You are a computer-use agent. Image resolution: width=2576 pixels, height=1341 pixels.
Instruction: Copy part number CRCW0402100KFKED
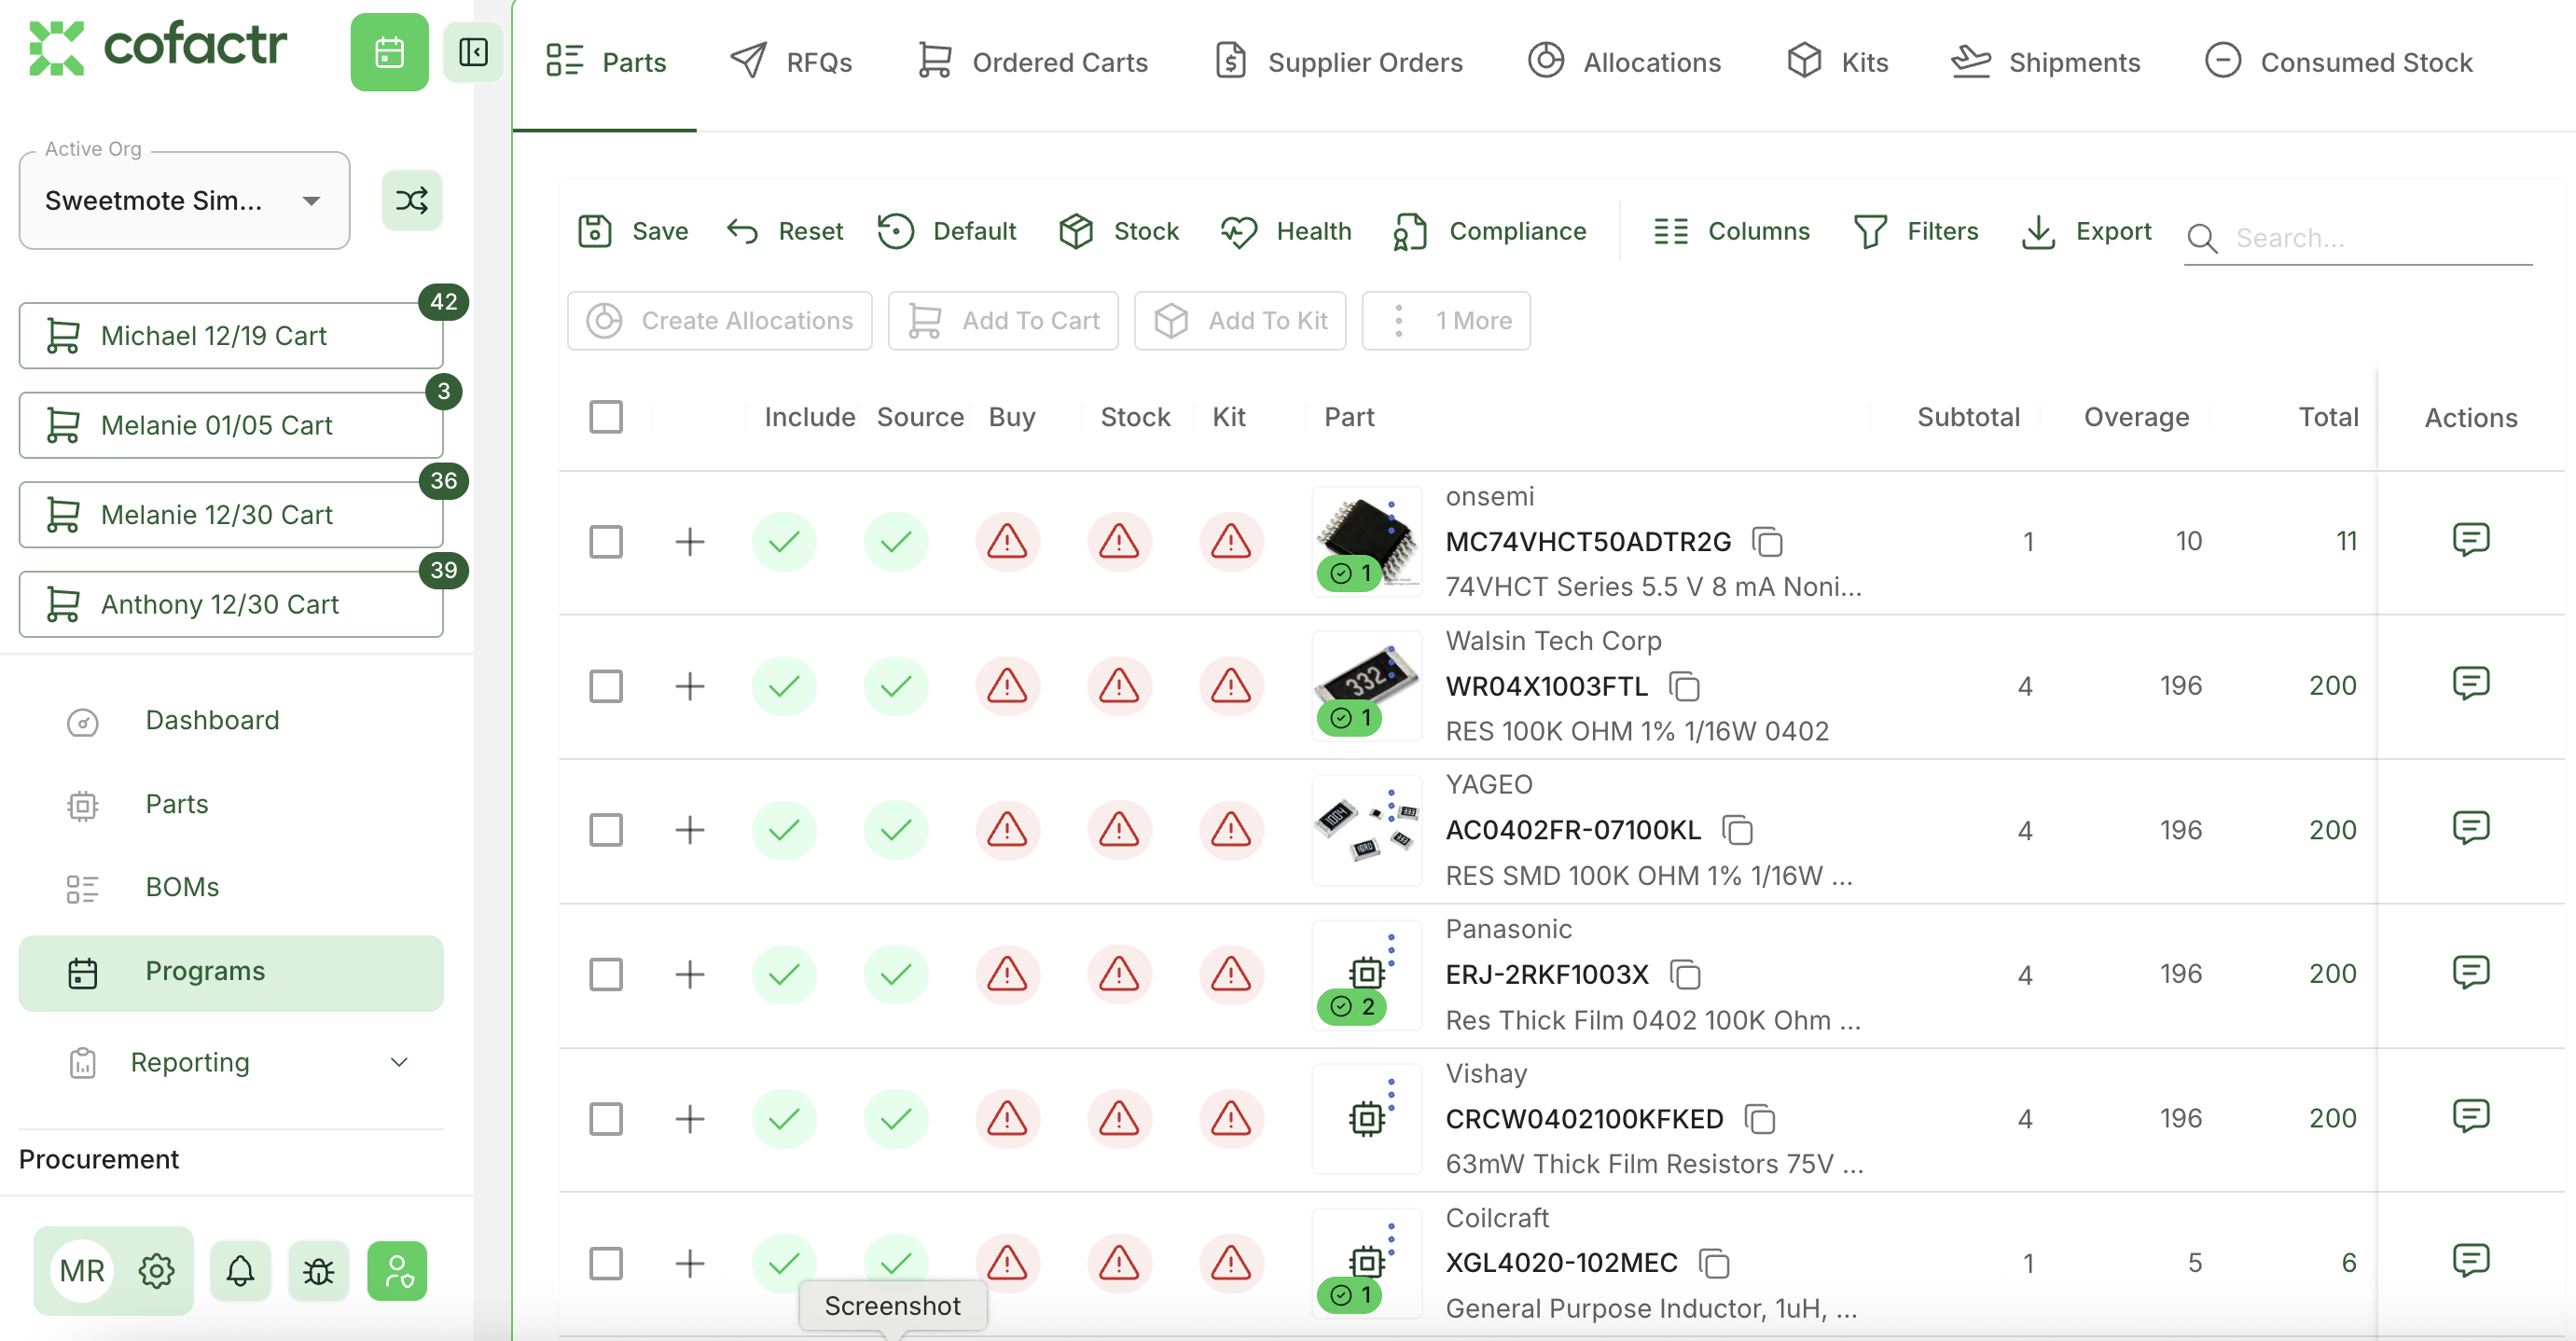(1759, 1119)
